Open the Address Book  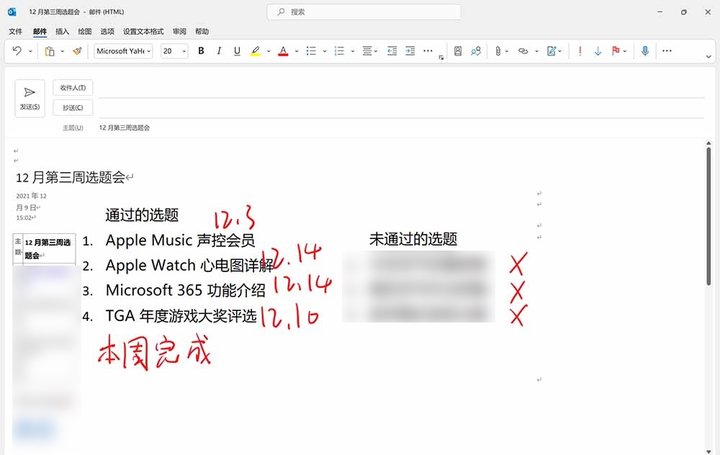tap(457, 51)
